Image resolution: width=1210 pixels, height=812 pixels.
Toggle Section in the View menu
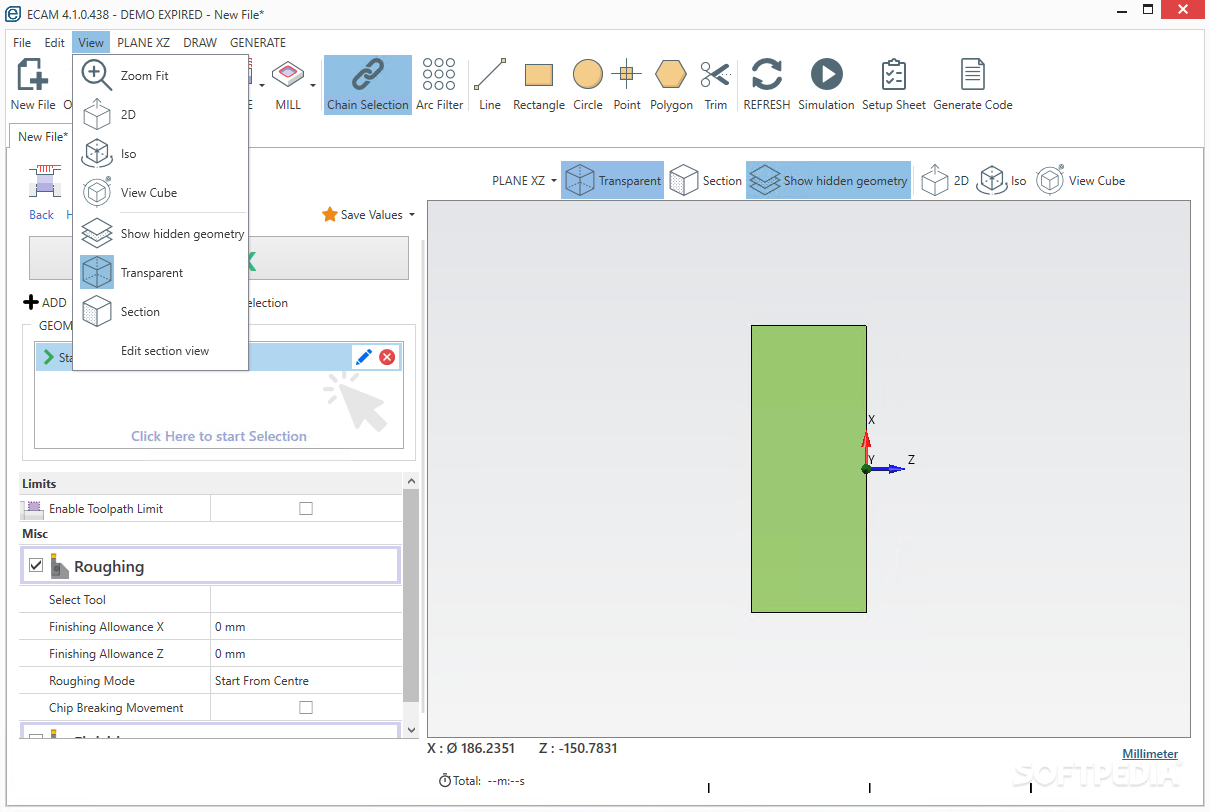160,312
